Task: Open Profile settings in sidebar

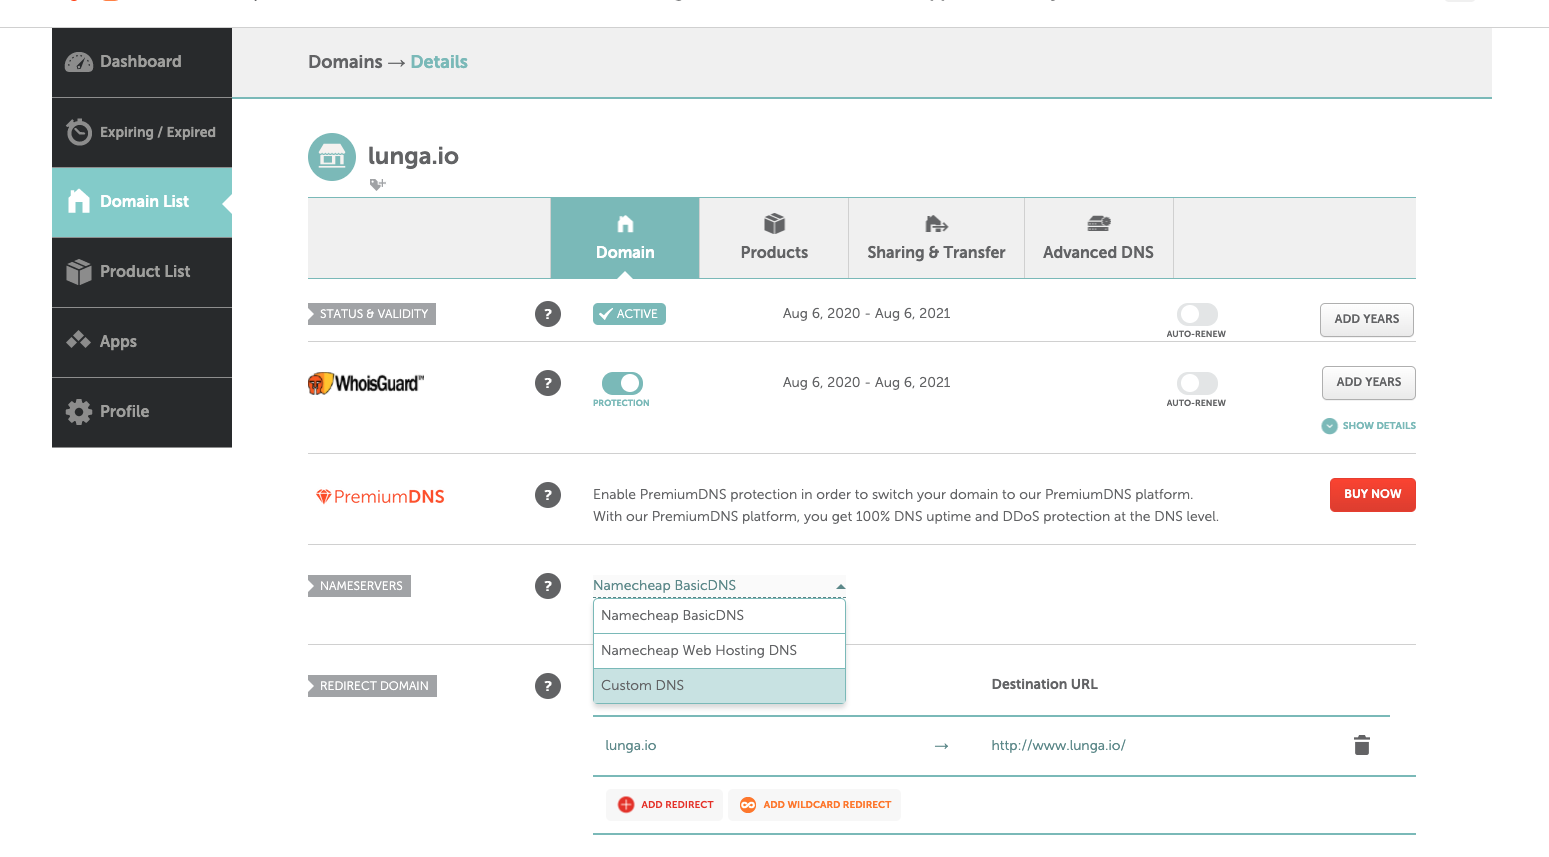Action: pos(142,412)
